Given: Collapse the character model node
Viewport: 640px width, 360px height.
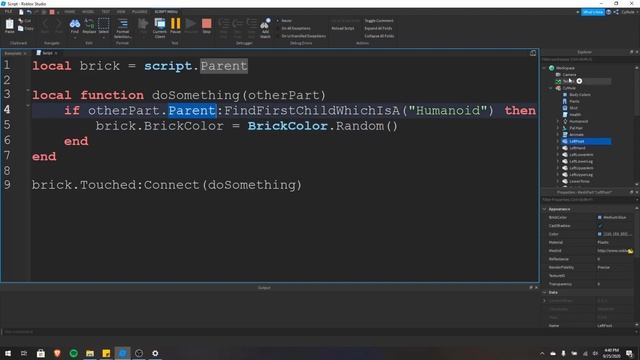Looking at the screenshot, I should tap(551, 88).
